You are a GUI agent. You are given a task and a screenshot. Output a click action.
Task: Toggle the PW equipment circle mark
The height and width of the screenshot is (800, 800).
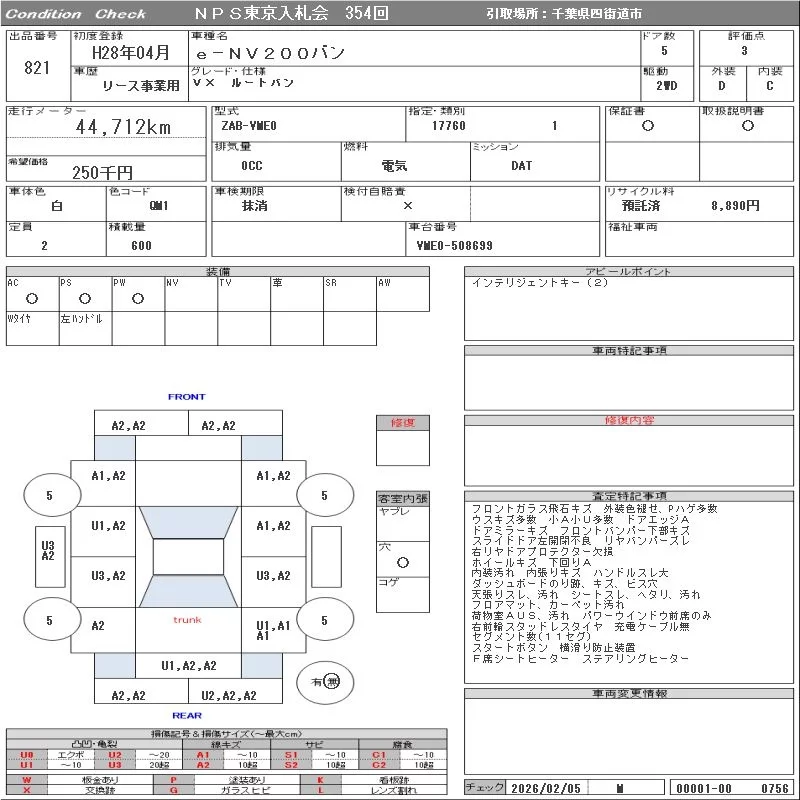click(138, 299)
